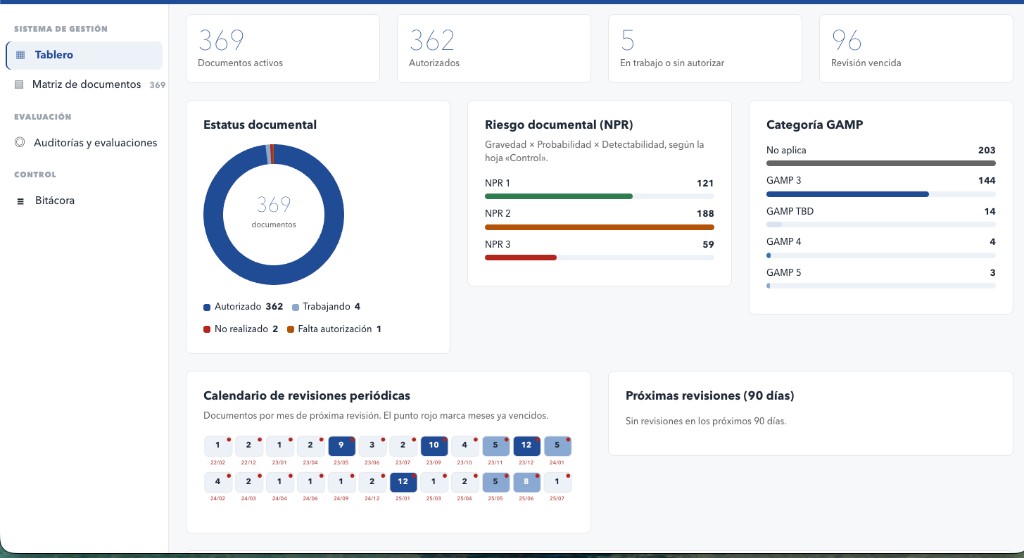Click the Categoría GAMP heading
Image resolution: width=1024 pixels, height=558 pixels.
[x=814, y=125]
